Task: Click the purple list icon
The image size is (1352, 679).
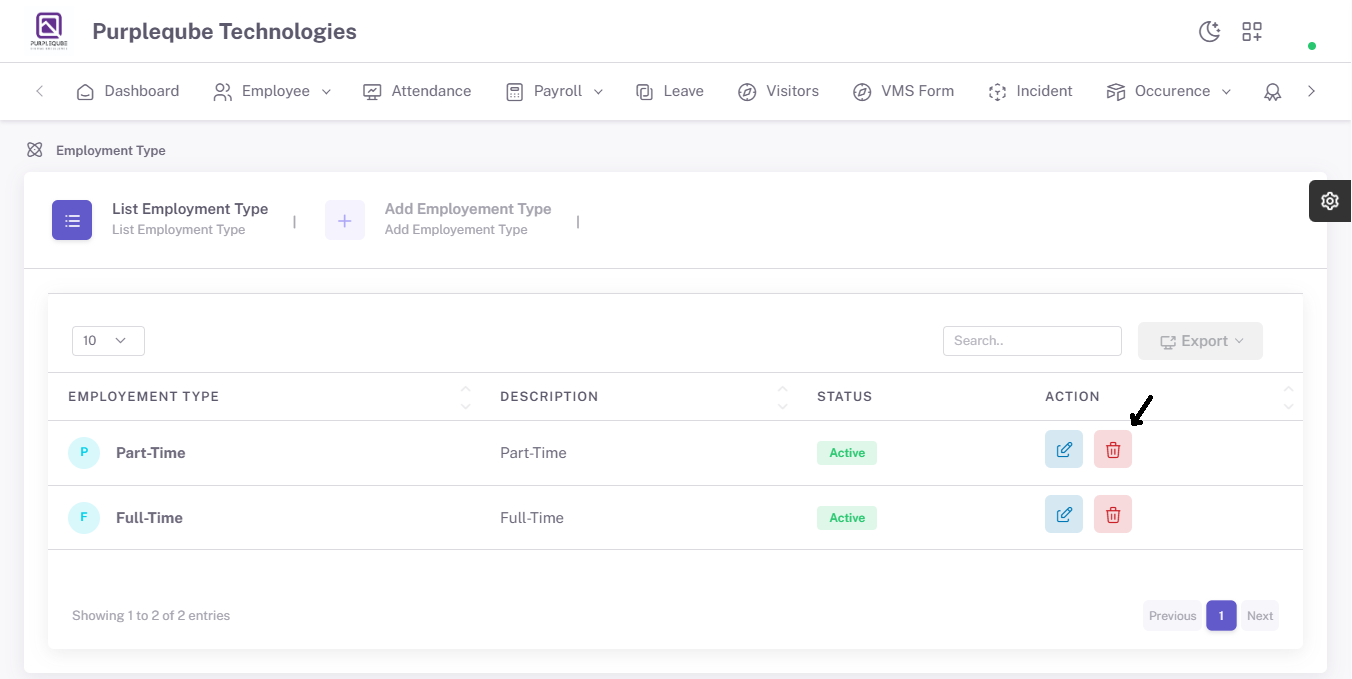Action: [72, 220]
